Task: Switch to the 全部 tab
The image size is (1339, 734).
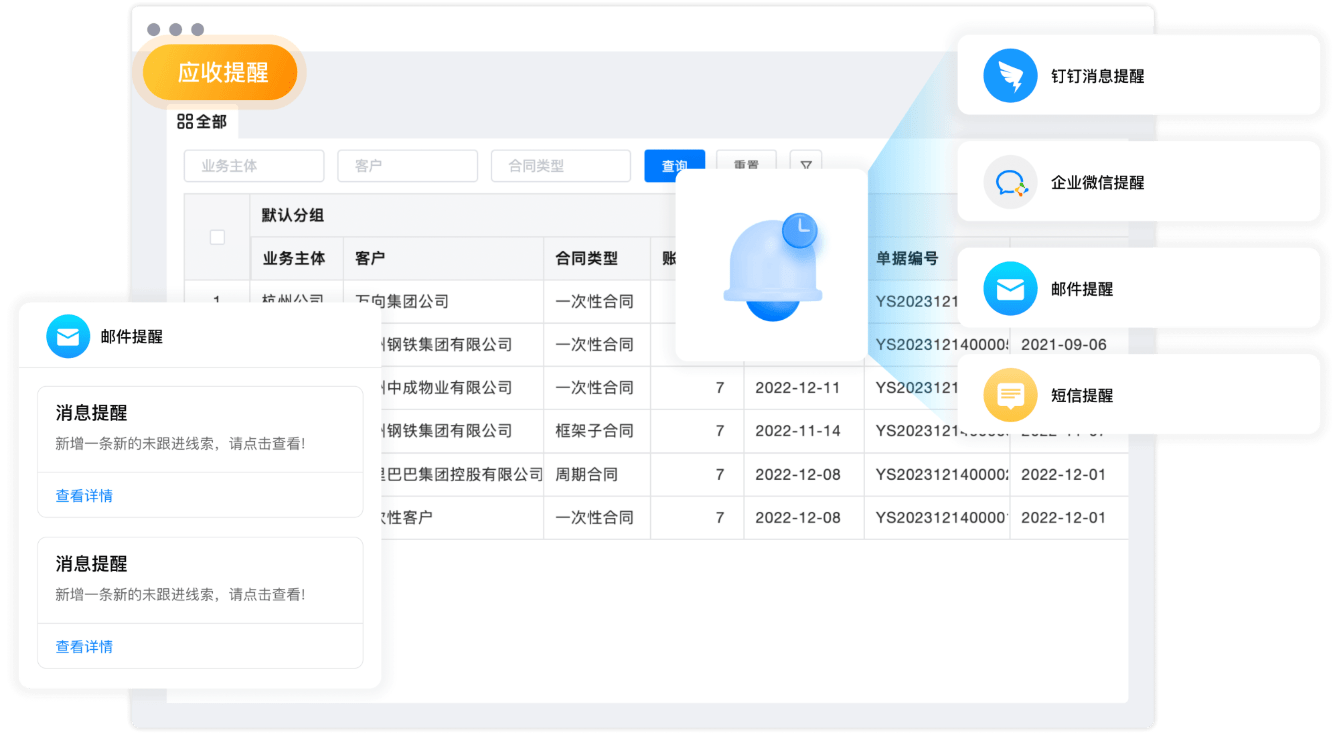Action: pyautogui.click(x=203, y=122)
